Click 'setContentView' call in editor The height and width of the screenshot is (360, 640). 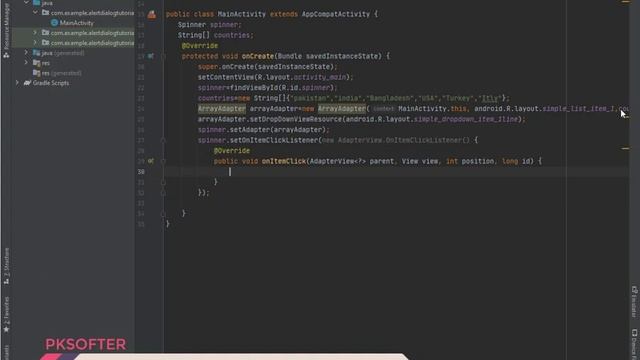226,77
